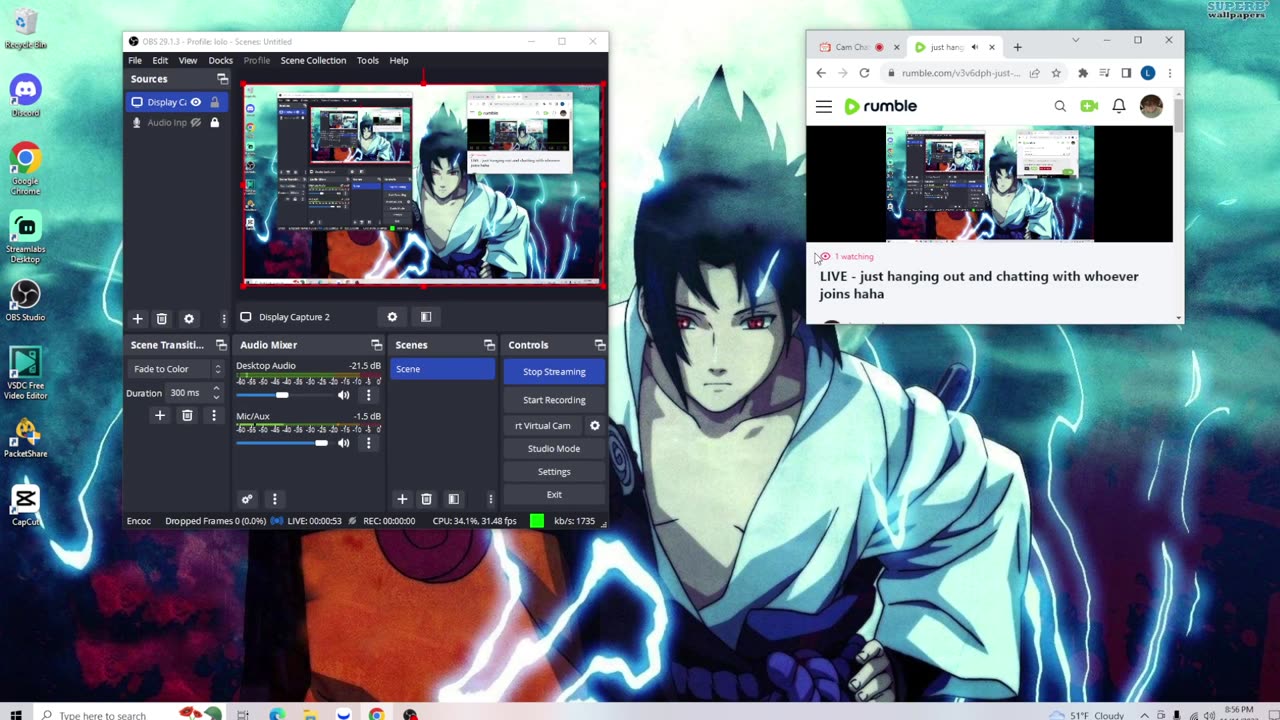Open Chrome three-dot main menu
The image size is (1280, 720).
click(x=1169, y=73)
